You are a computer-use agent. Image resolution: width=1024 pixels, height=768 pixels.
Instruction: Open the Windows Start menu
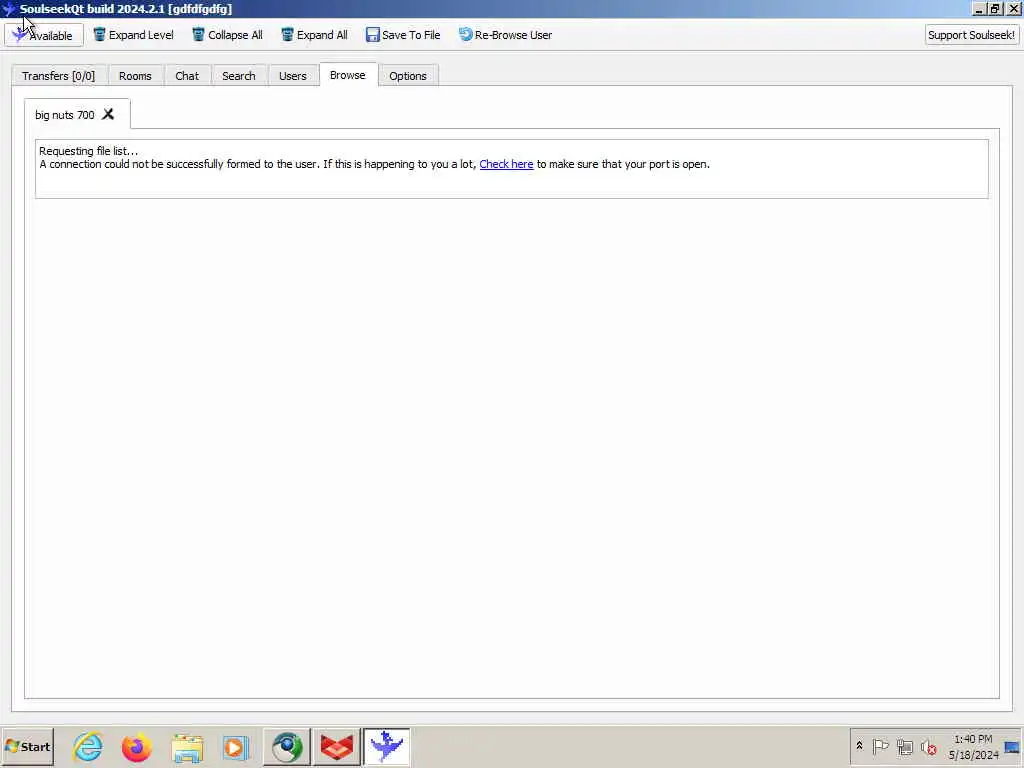point(27,746)
